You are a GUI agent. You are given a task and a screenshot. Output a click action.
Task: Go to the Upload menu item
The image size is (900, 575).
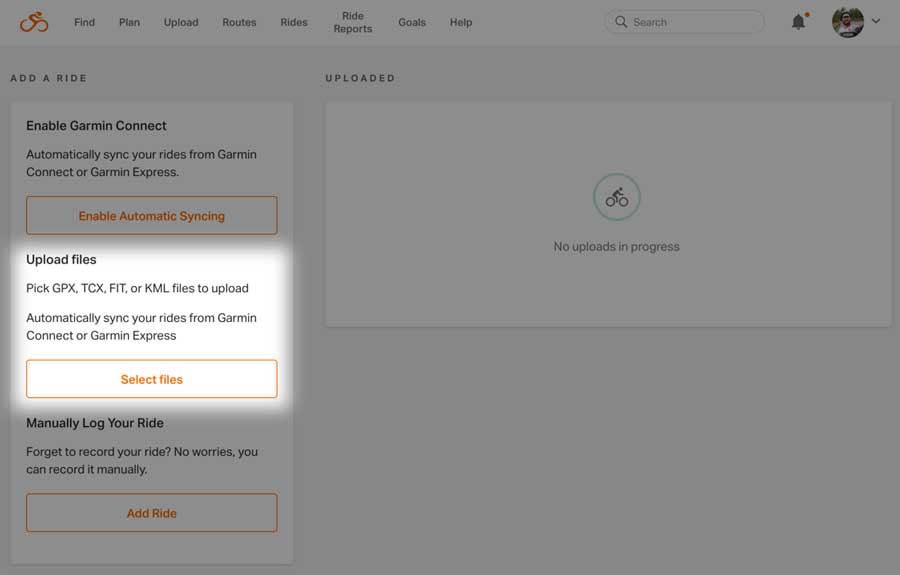181,22
